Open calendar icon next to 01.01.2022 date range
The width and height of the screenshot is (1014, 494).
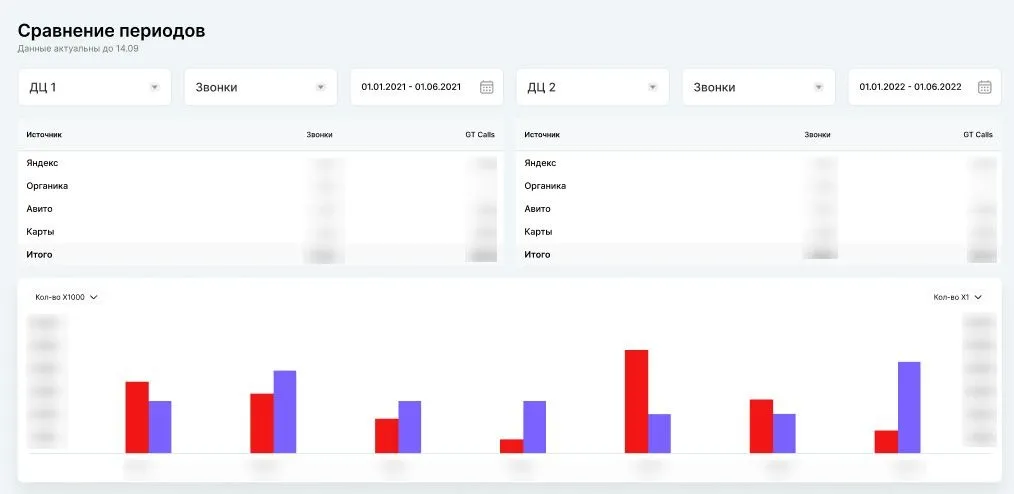pyautogui.click(x=985, y=87)
